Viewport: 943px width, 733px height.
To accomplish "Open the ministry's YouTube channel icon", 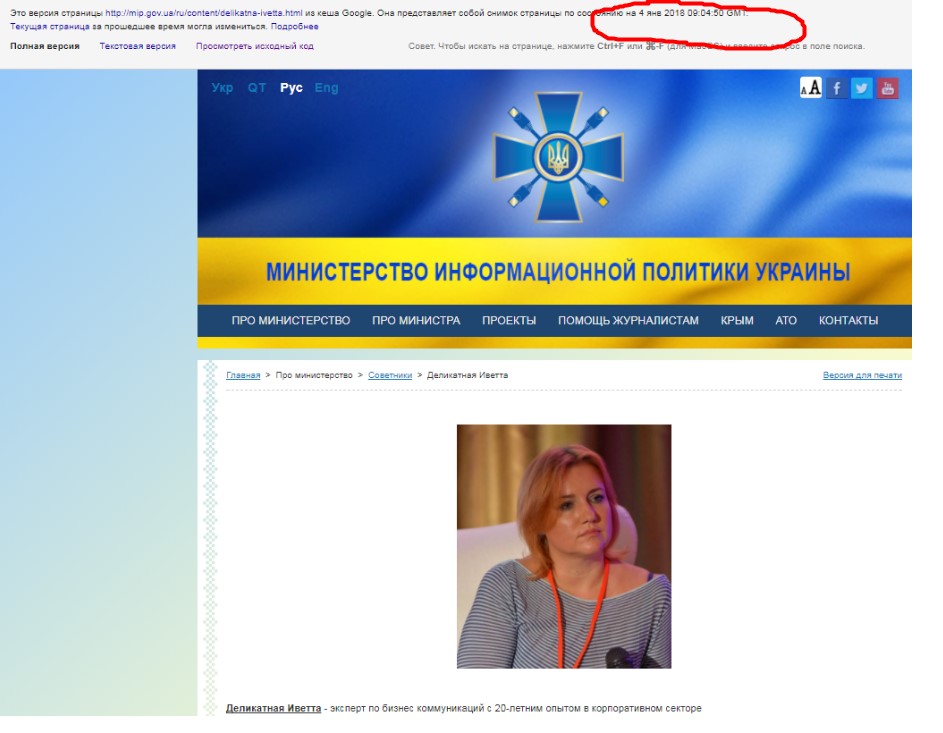I will (x=888, y=88).
